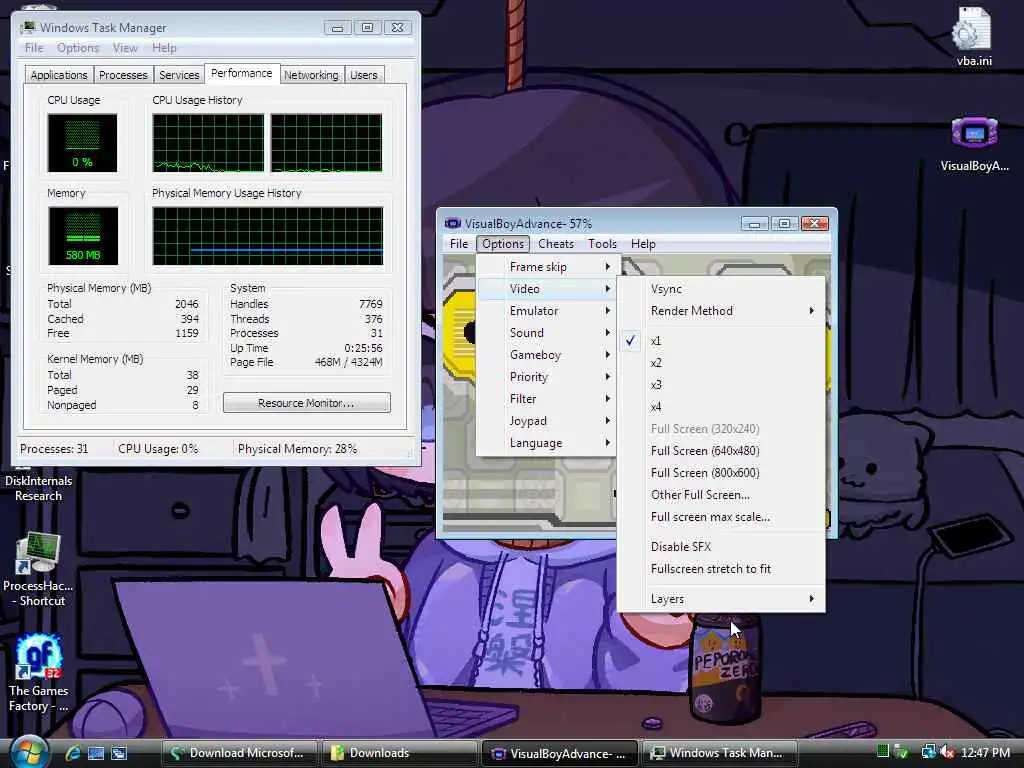The width and height of the screenshot is (1024, 768).
Task: Click the muted volume tray icon
Action: pyautogui.click(x=947, y=752)
